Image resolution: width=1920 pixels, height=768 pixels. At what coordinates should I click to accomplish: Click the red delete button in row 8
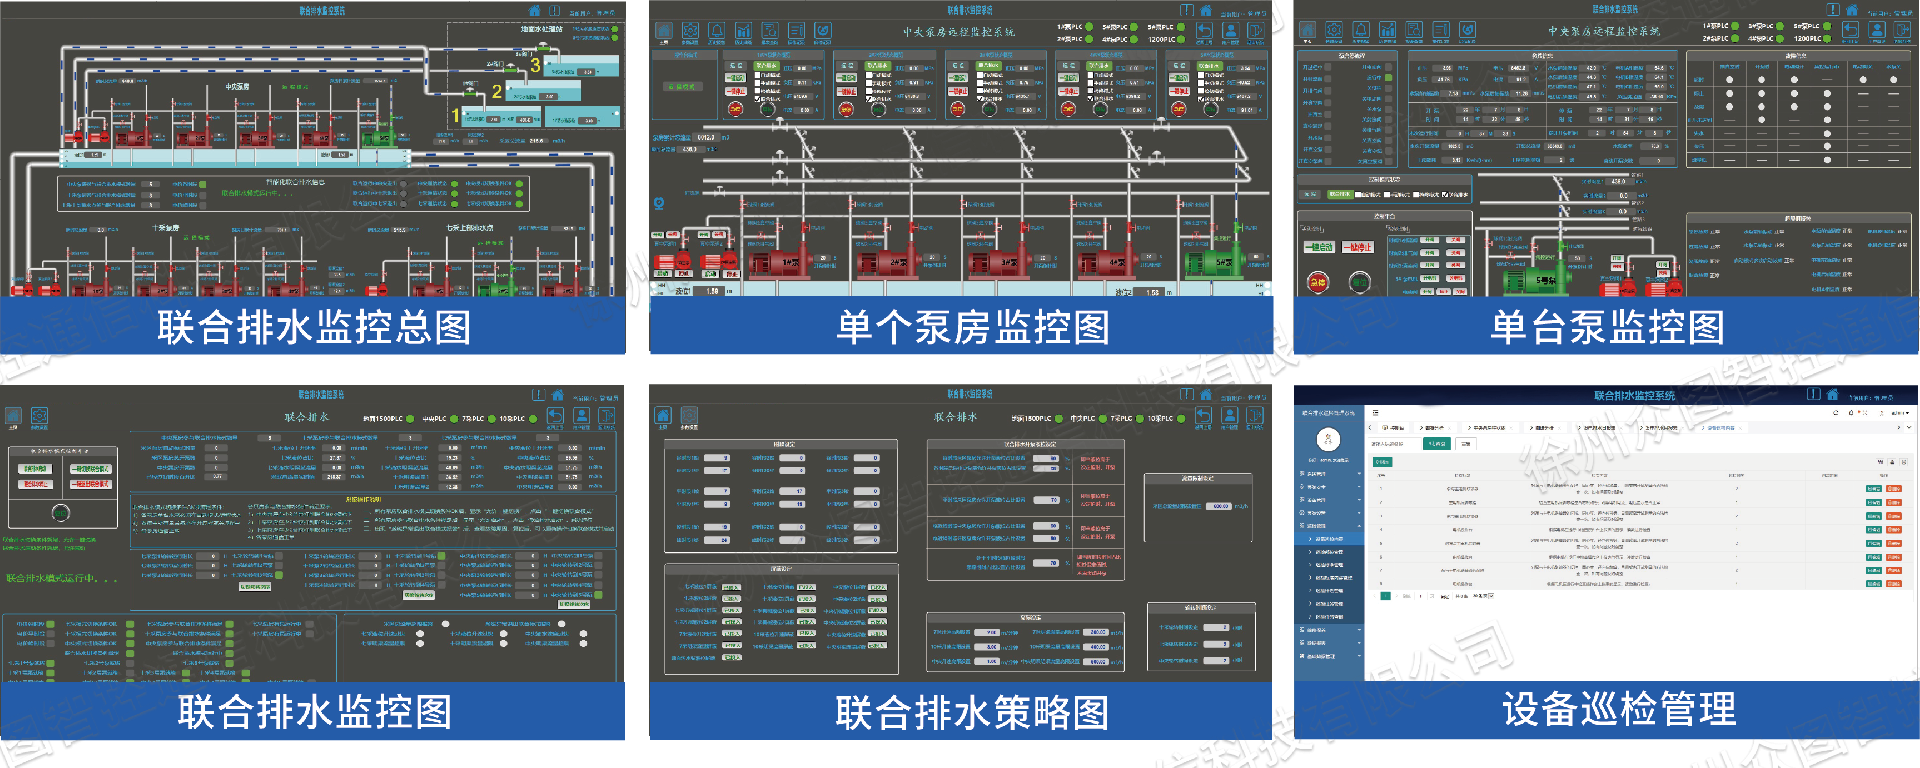(x=1894, y=584)
